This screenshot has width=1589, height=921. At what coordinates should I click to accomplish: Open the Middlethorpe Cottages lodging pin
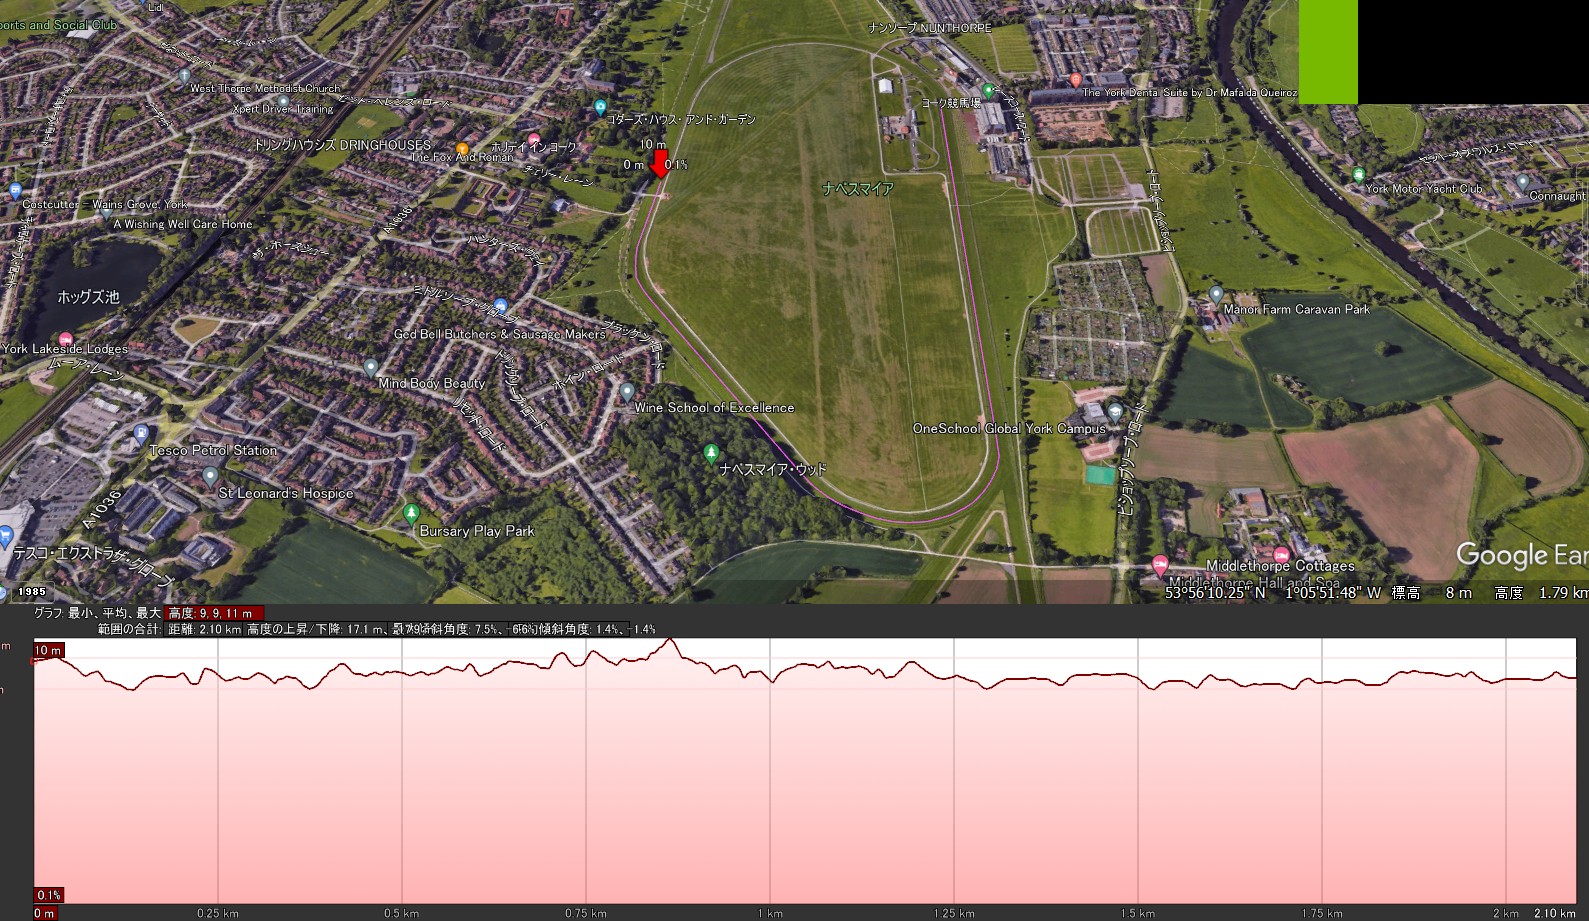coord(1281,554)
